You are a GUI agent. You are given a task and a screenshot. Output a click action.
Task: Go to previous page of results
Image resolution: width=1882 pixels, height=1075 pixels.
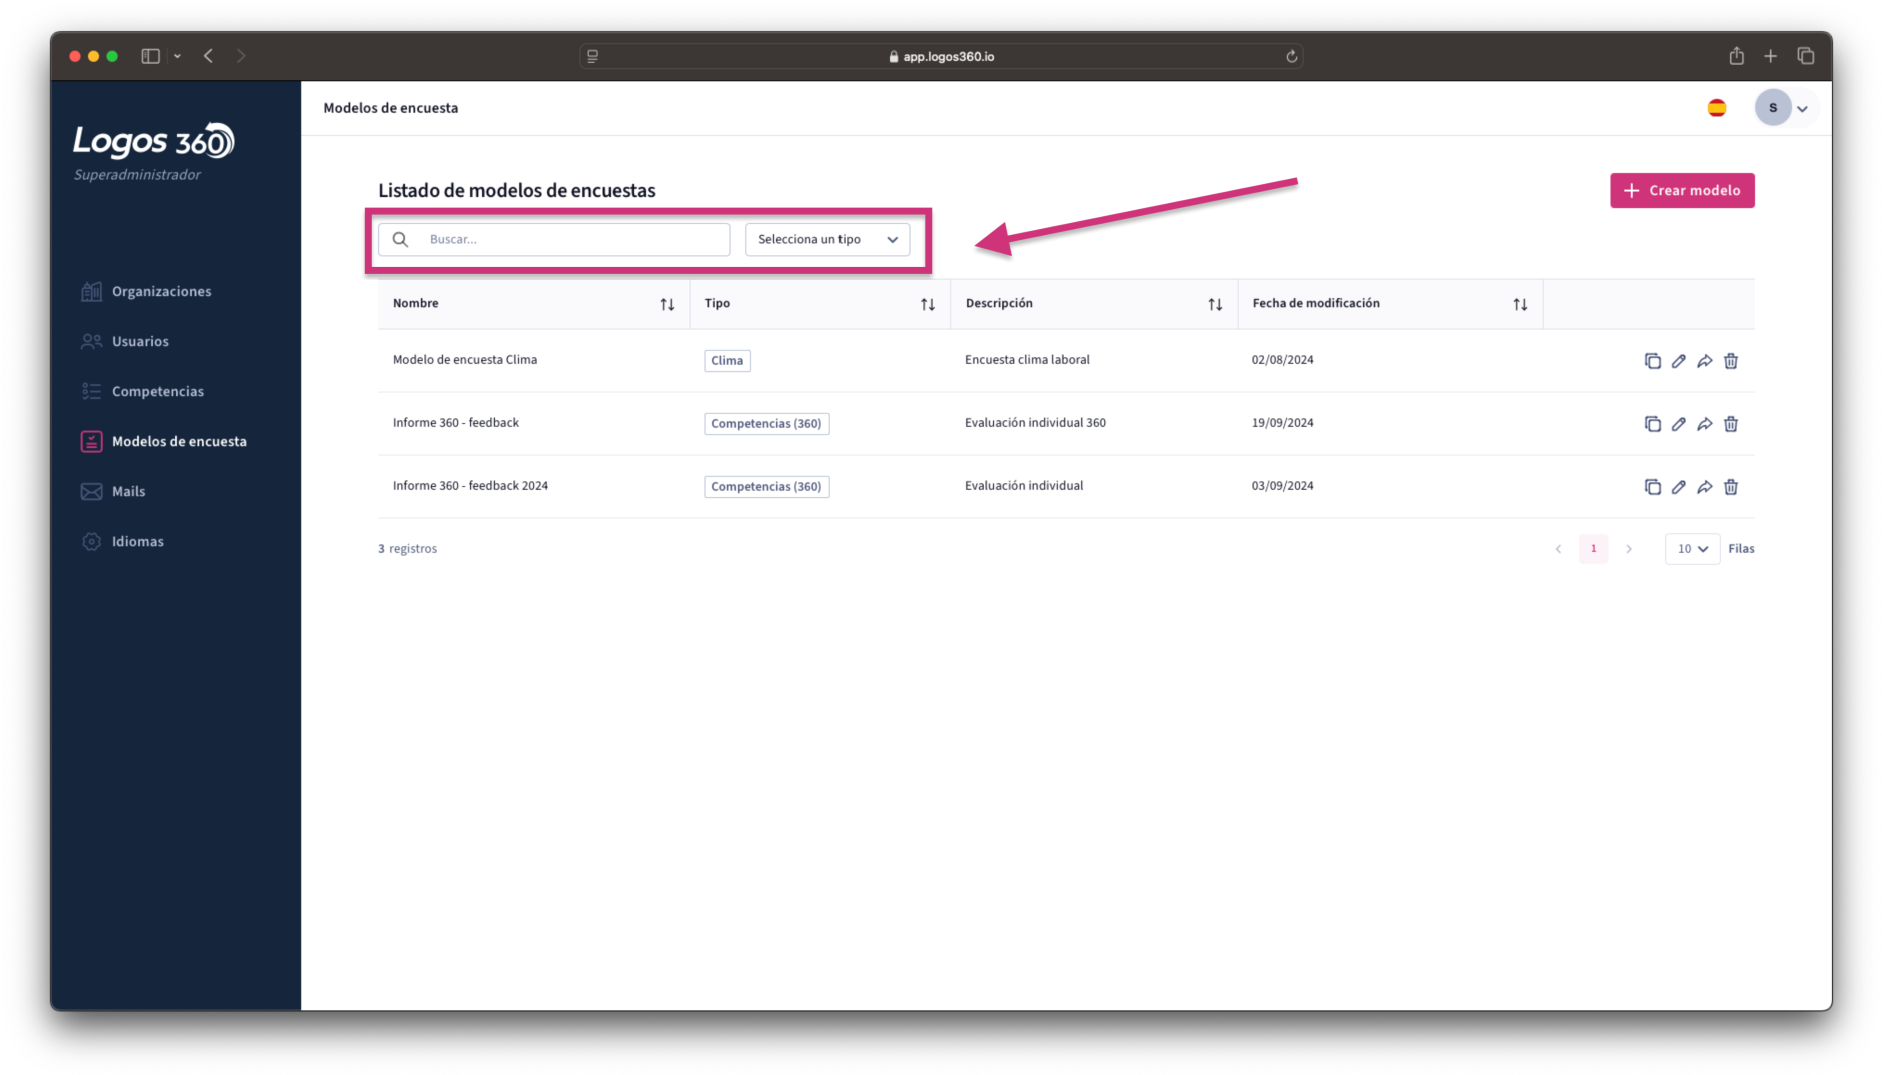pos(1558,549)
